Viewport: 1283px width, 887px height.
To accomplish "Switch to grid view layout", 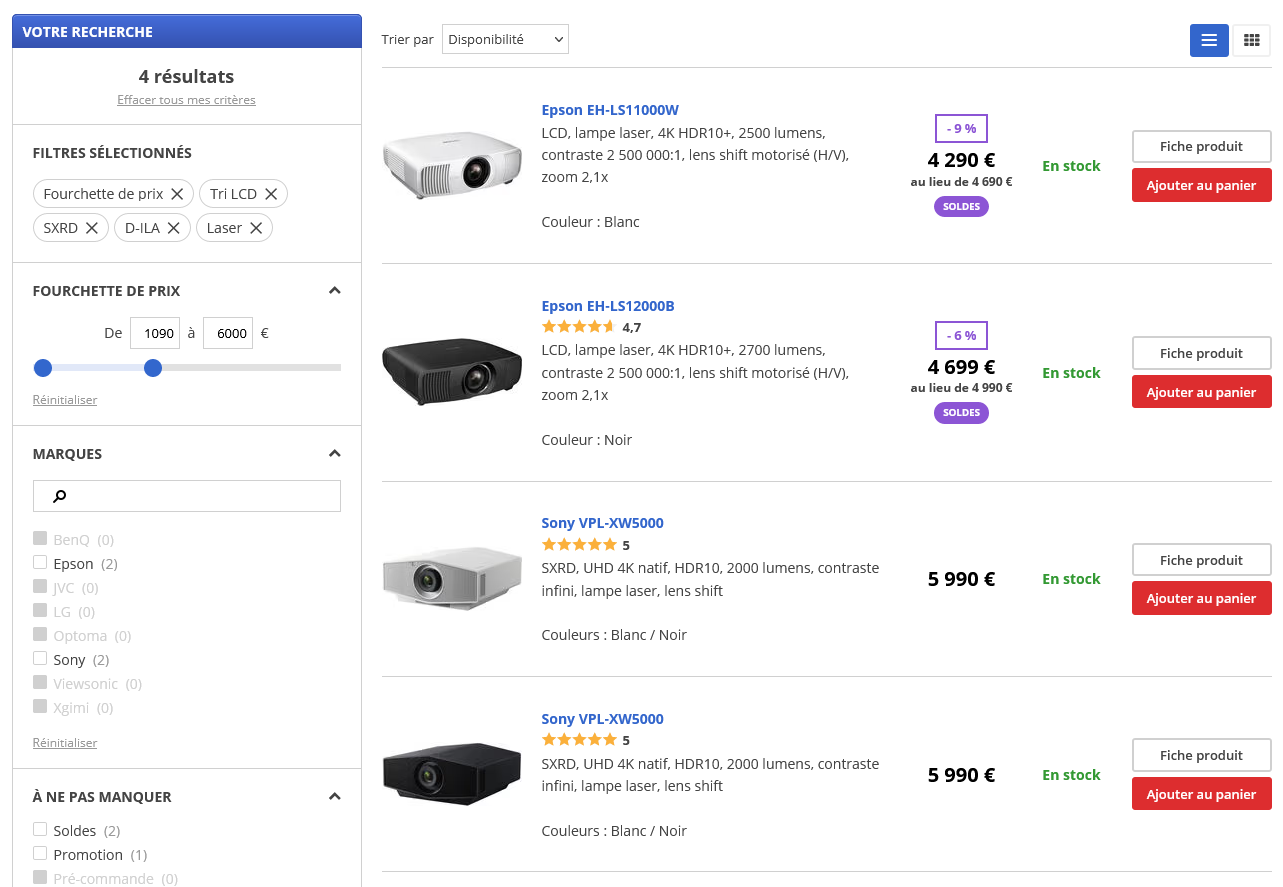I will click(x=1251, y=40).
